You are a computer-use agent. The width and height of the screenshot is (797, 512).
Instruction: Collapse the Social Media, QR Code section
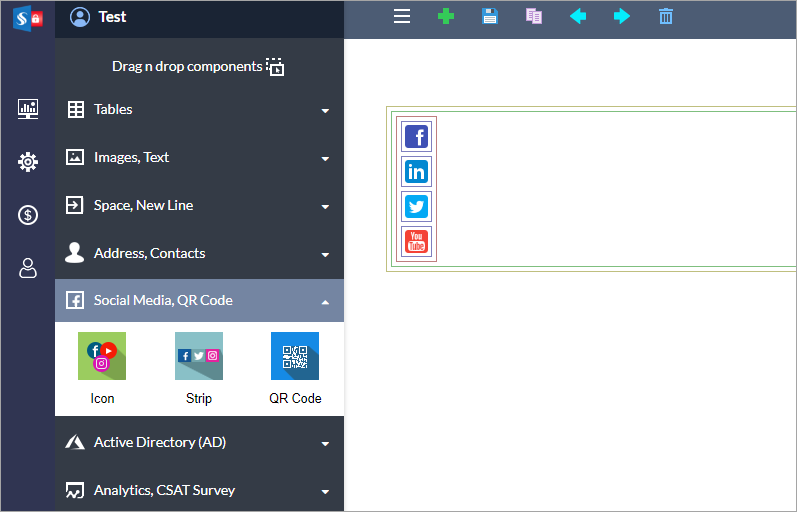click(199, 300)
